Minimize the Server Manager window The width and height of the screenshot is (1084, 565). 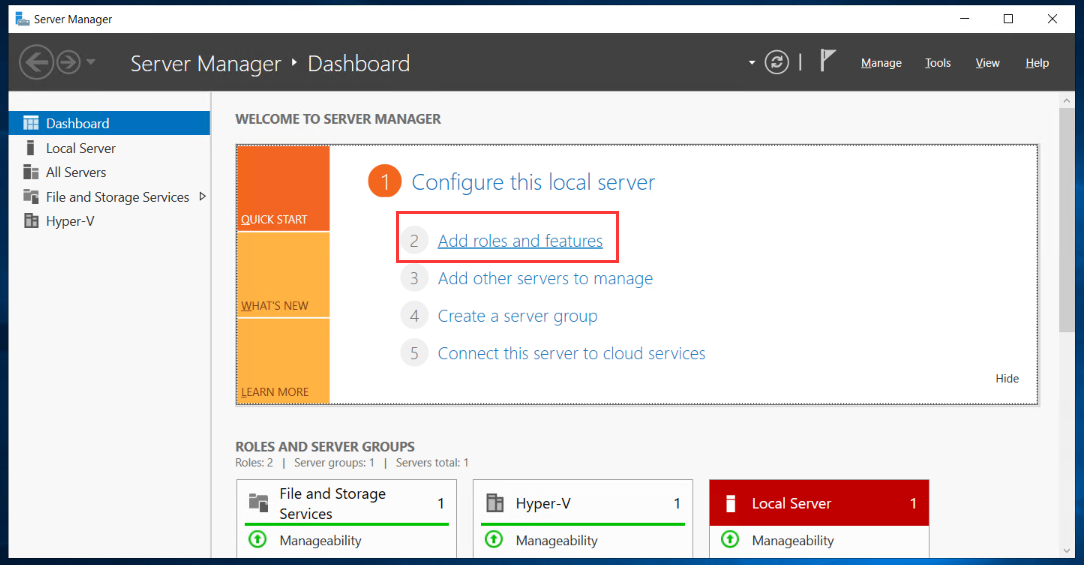tap(964, 19)
